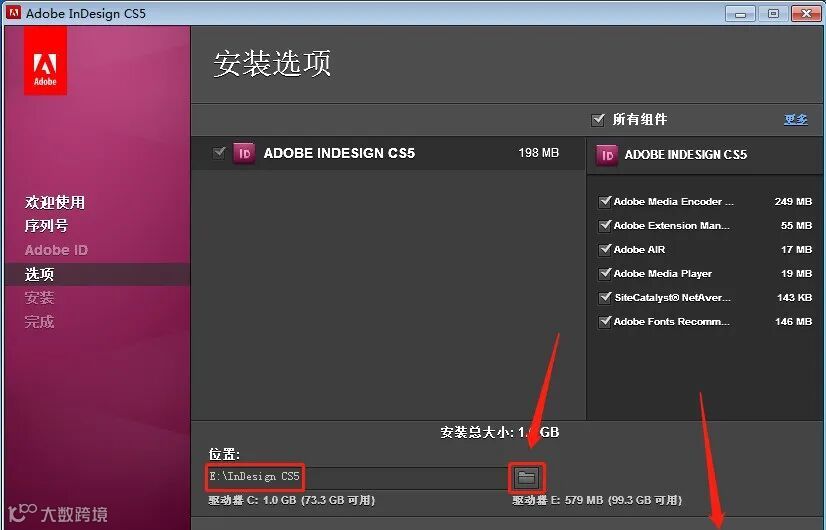The width and height of the screenshot is (826, 530).
Task: Uncheck Adobe Media Encoder component
Action: [604, 201]
